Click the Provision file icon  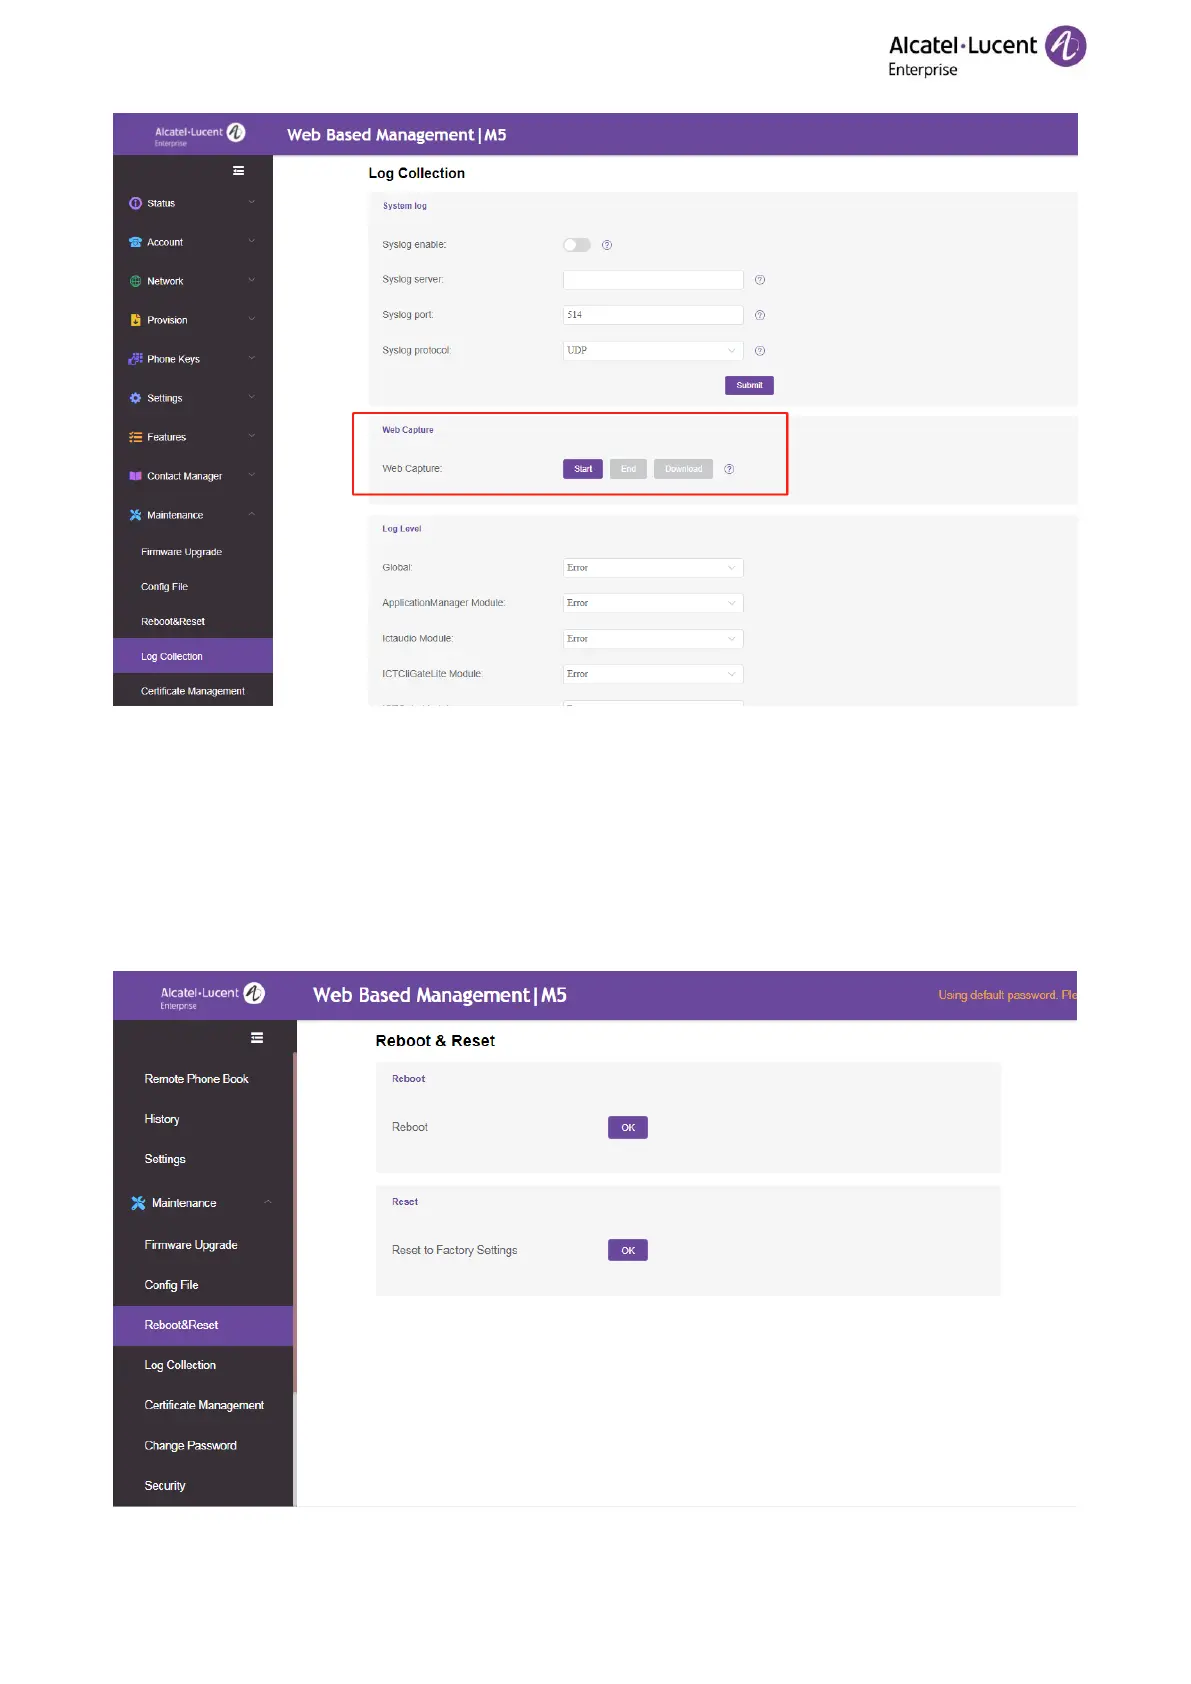click(135, 320)
